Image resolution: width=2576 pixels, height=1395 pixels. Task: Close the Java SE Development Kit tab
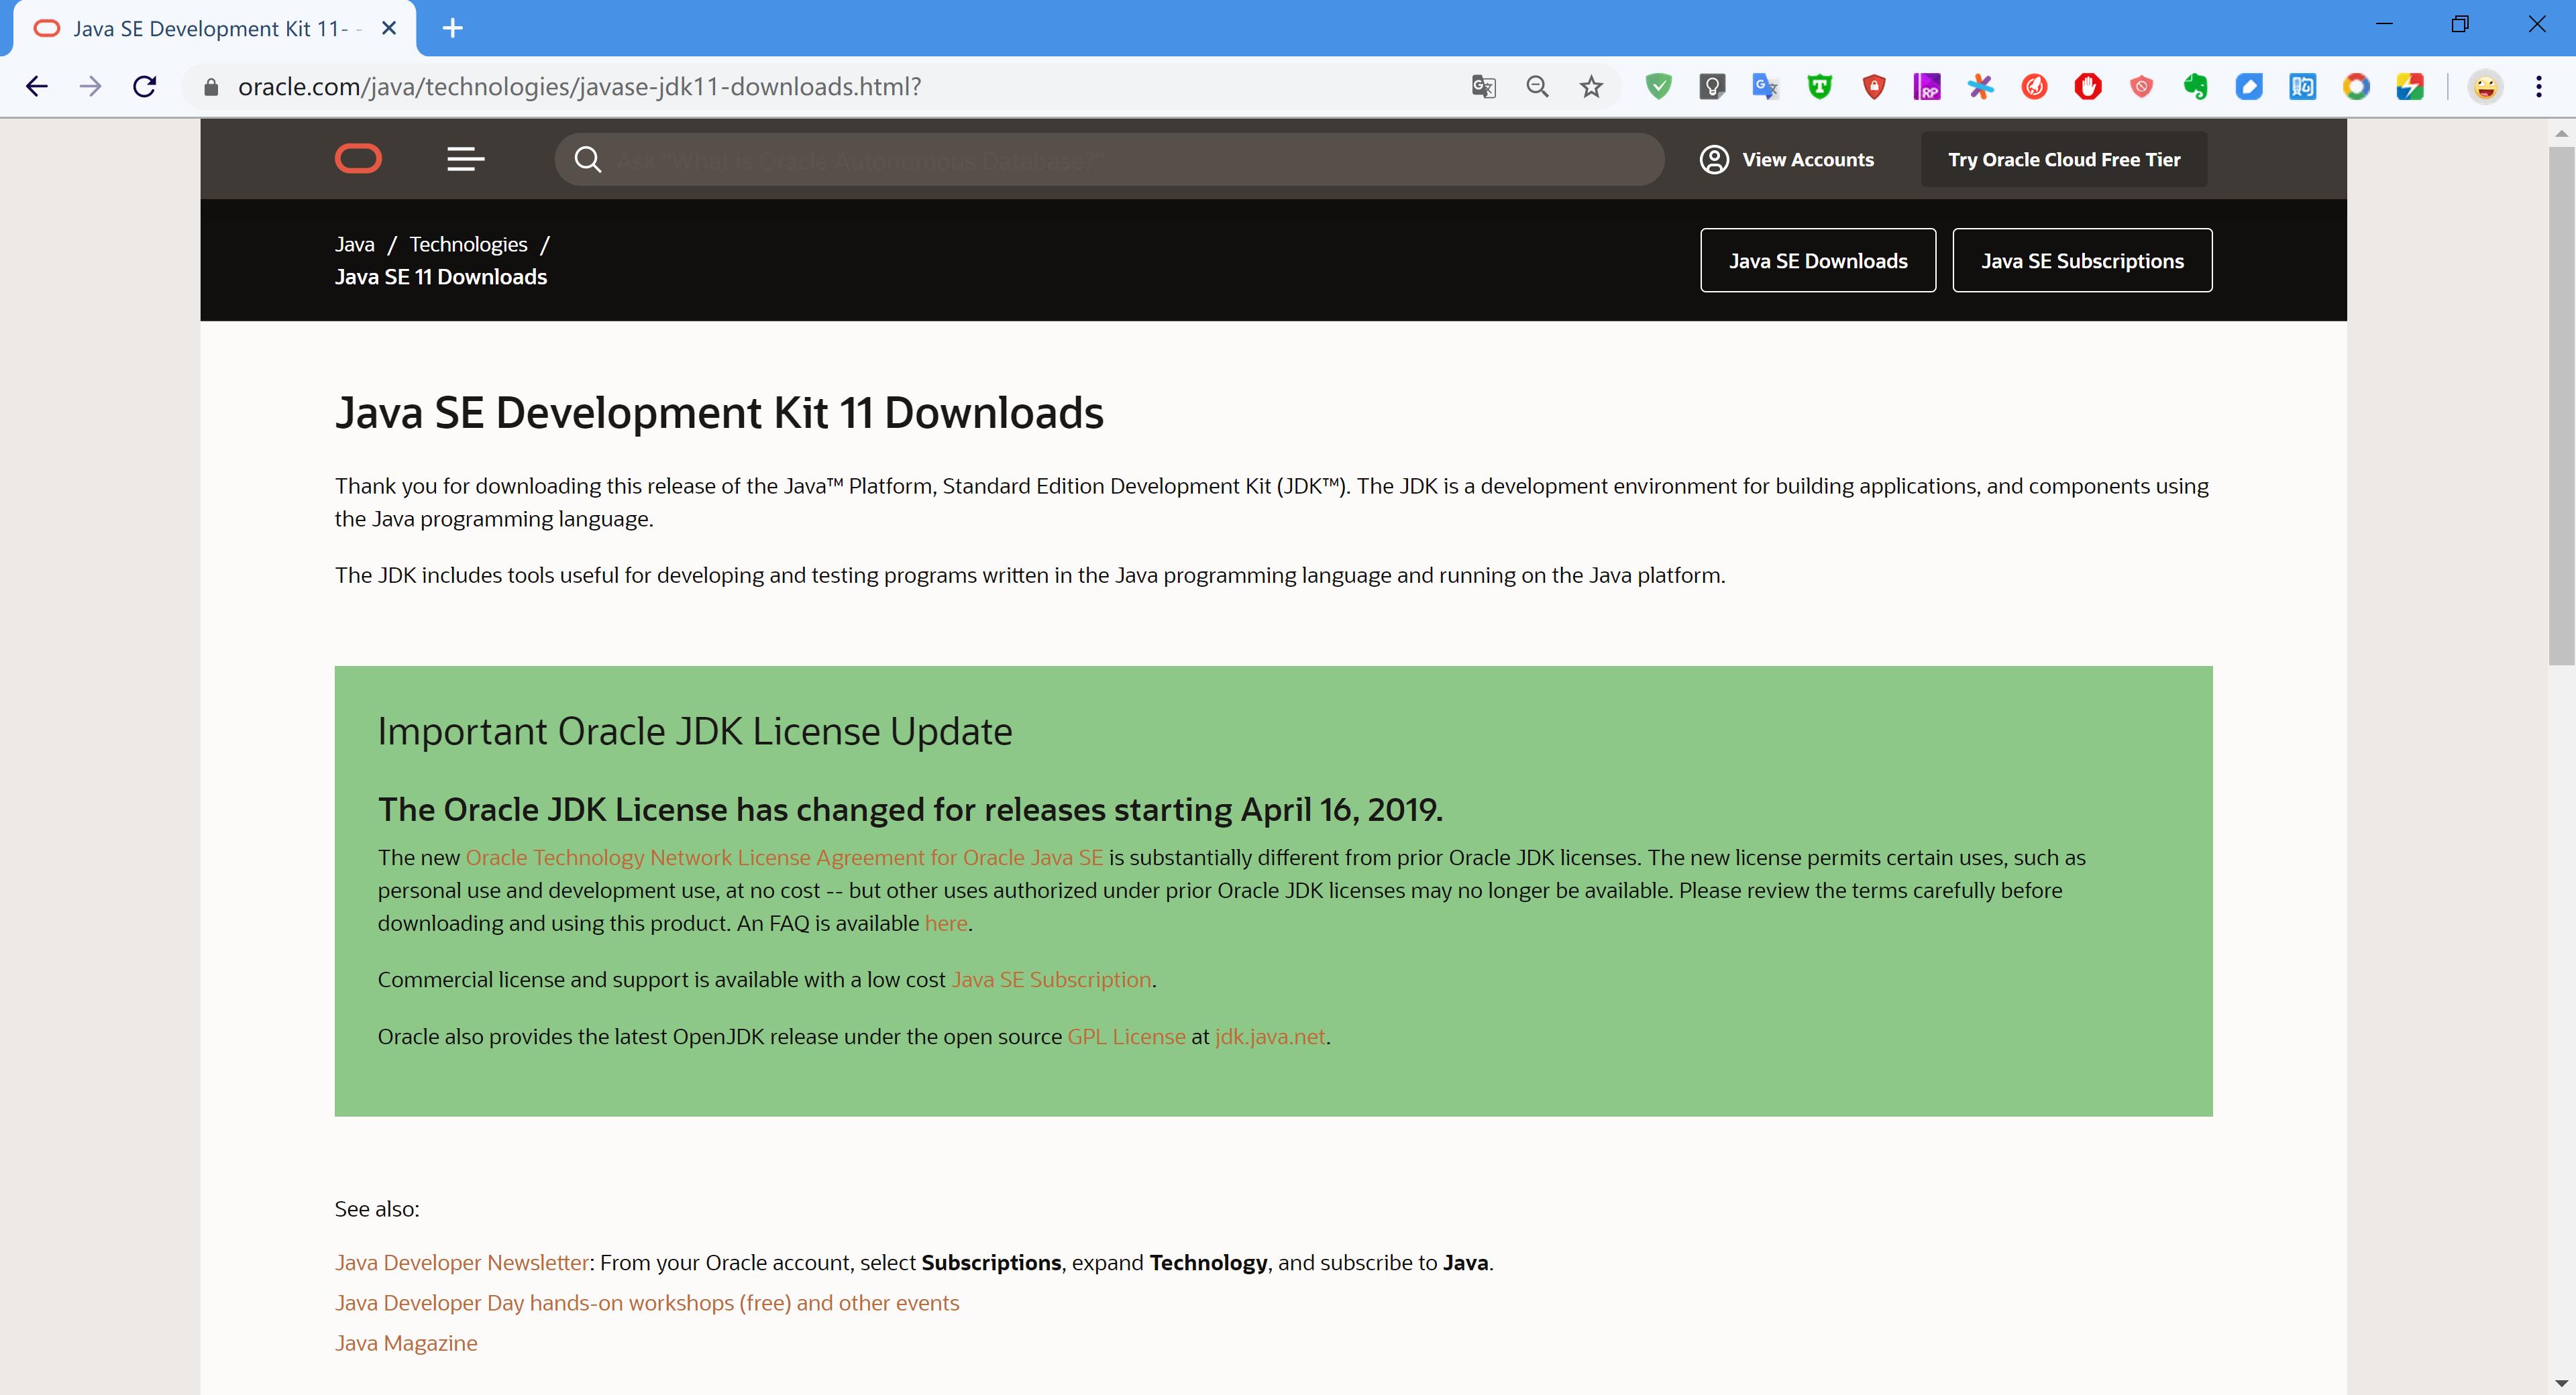click(x=389, y=29)
